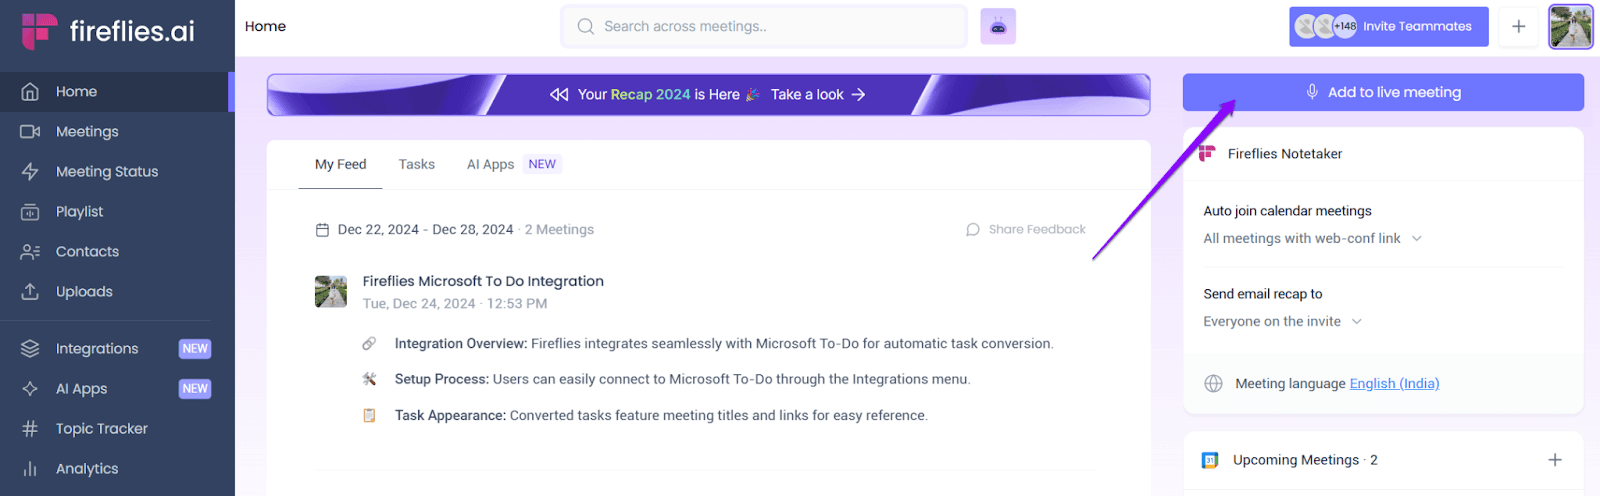Viewport: 1600px width, 496px height.
Task: Expand Auto join calendar meetings dropdown
Action: coord(1313,239)
